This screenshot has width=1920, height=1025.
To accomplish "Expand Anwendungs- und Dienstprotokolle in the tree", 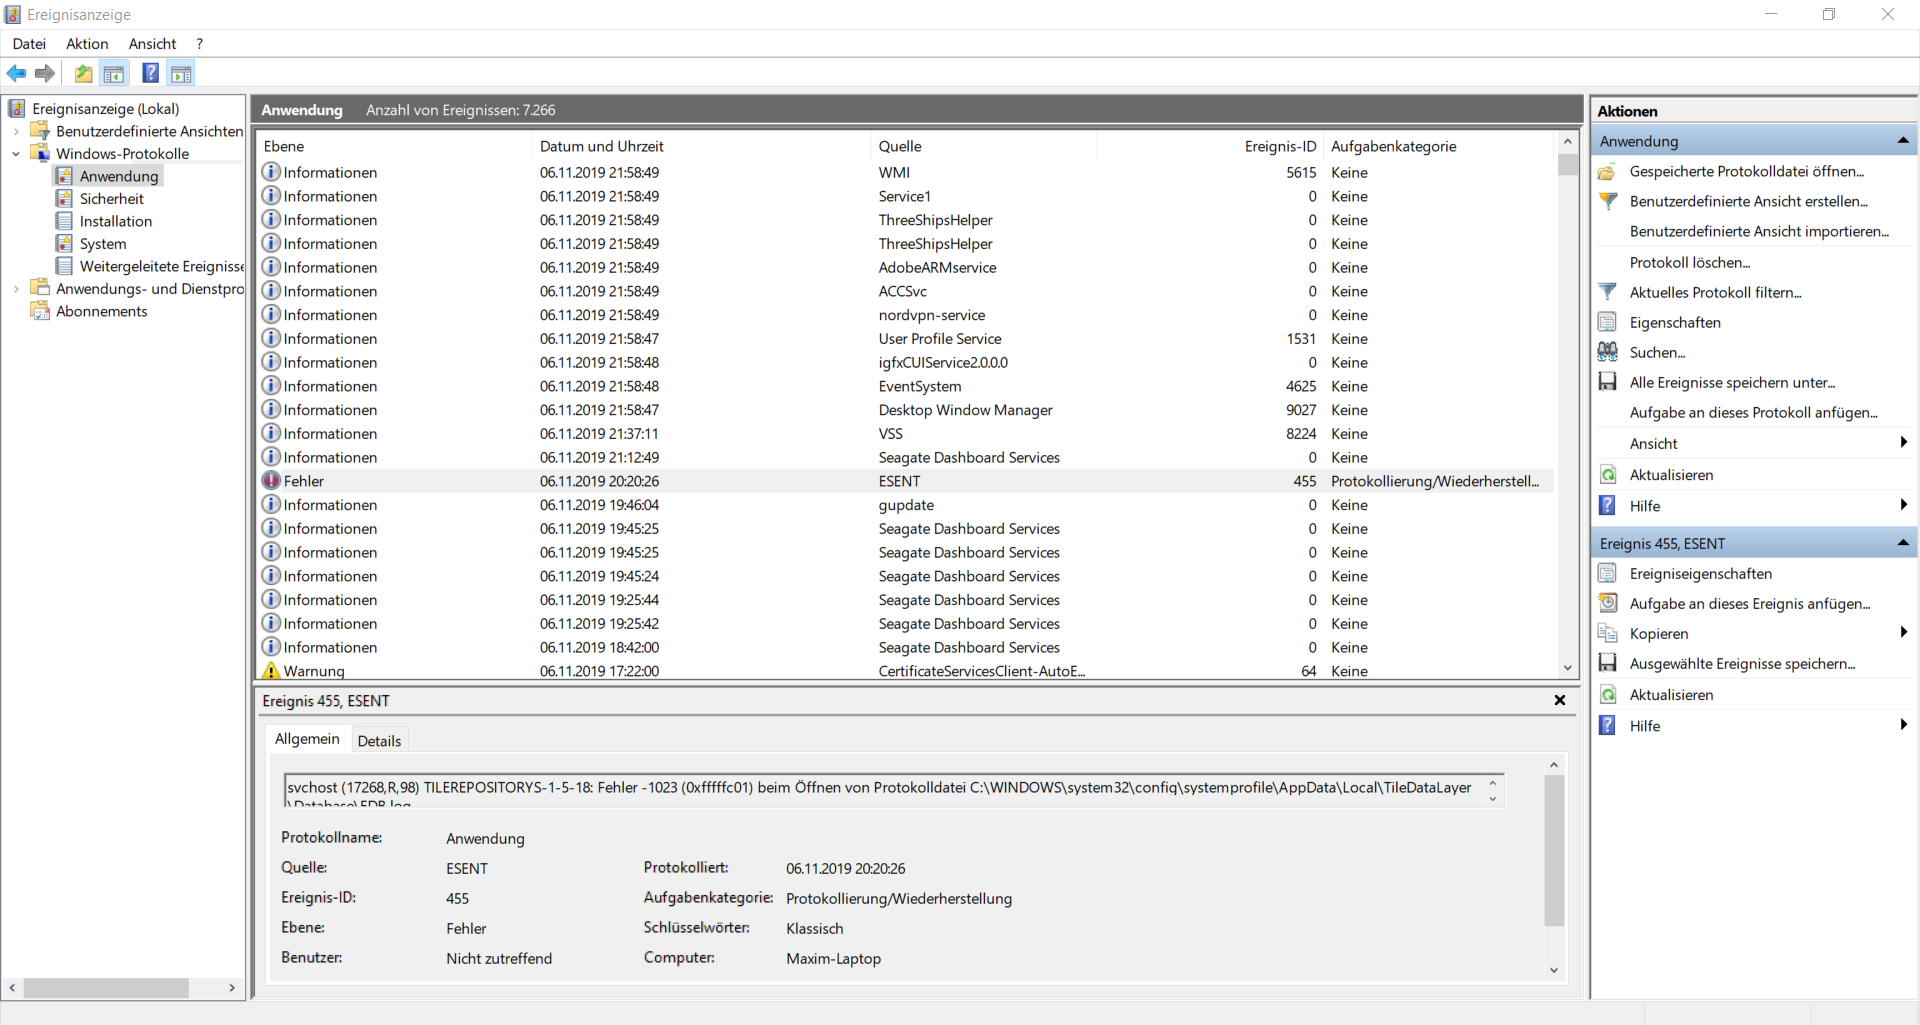I will coord(15,288).
